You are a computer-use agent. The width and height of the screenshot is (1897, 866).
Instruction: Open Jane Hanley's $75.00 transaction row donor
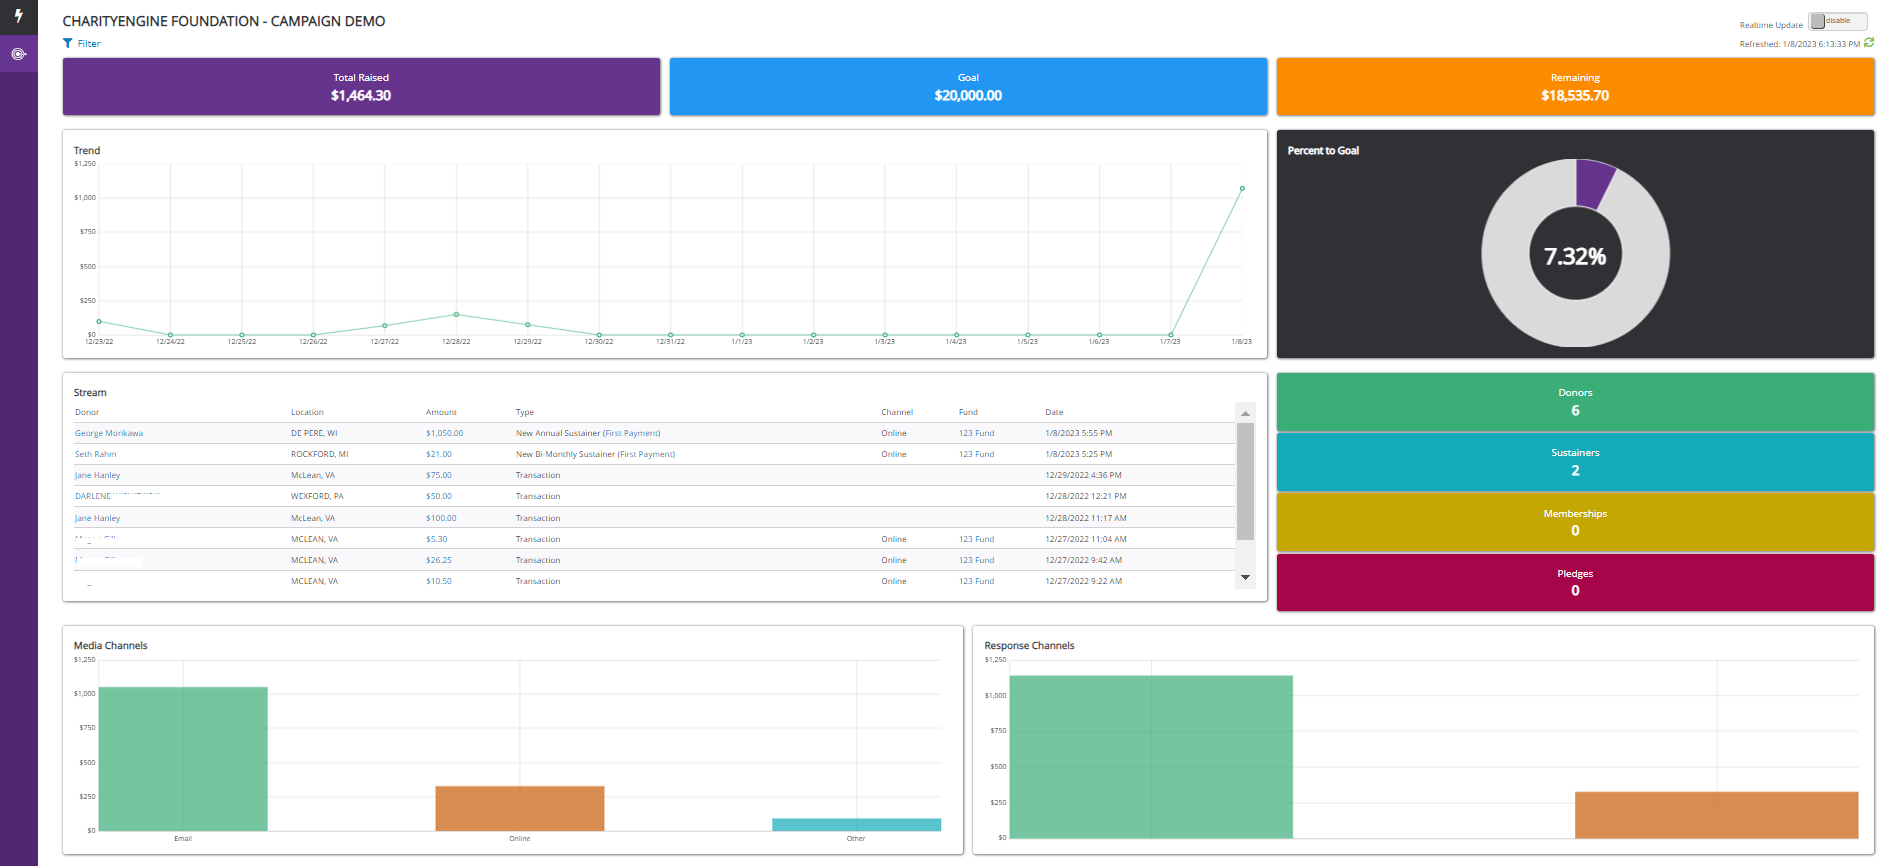97,475
